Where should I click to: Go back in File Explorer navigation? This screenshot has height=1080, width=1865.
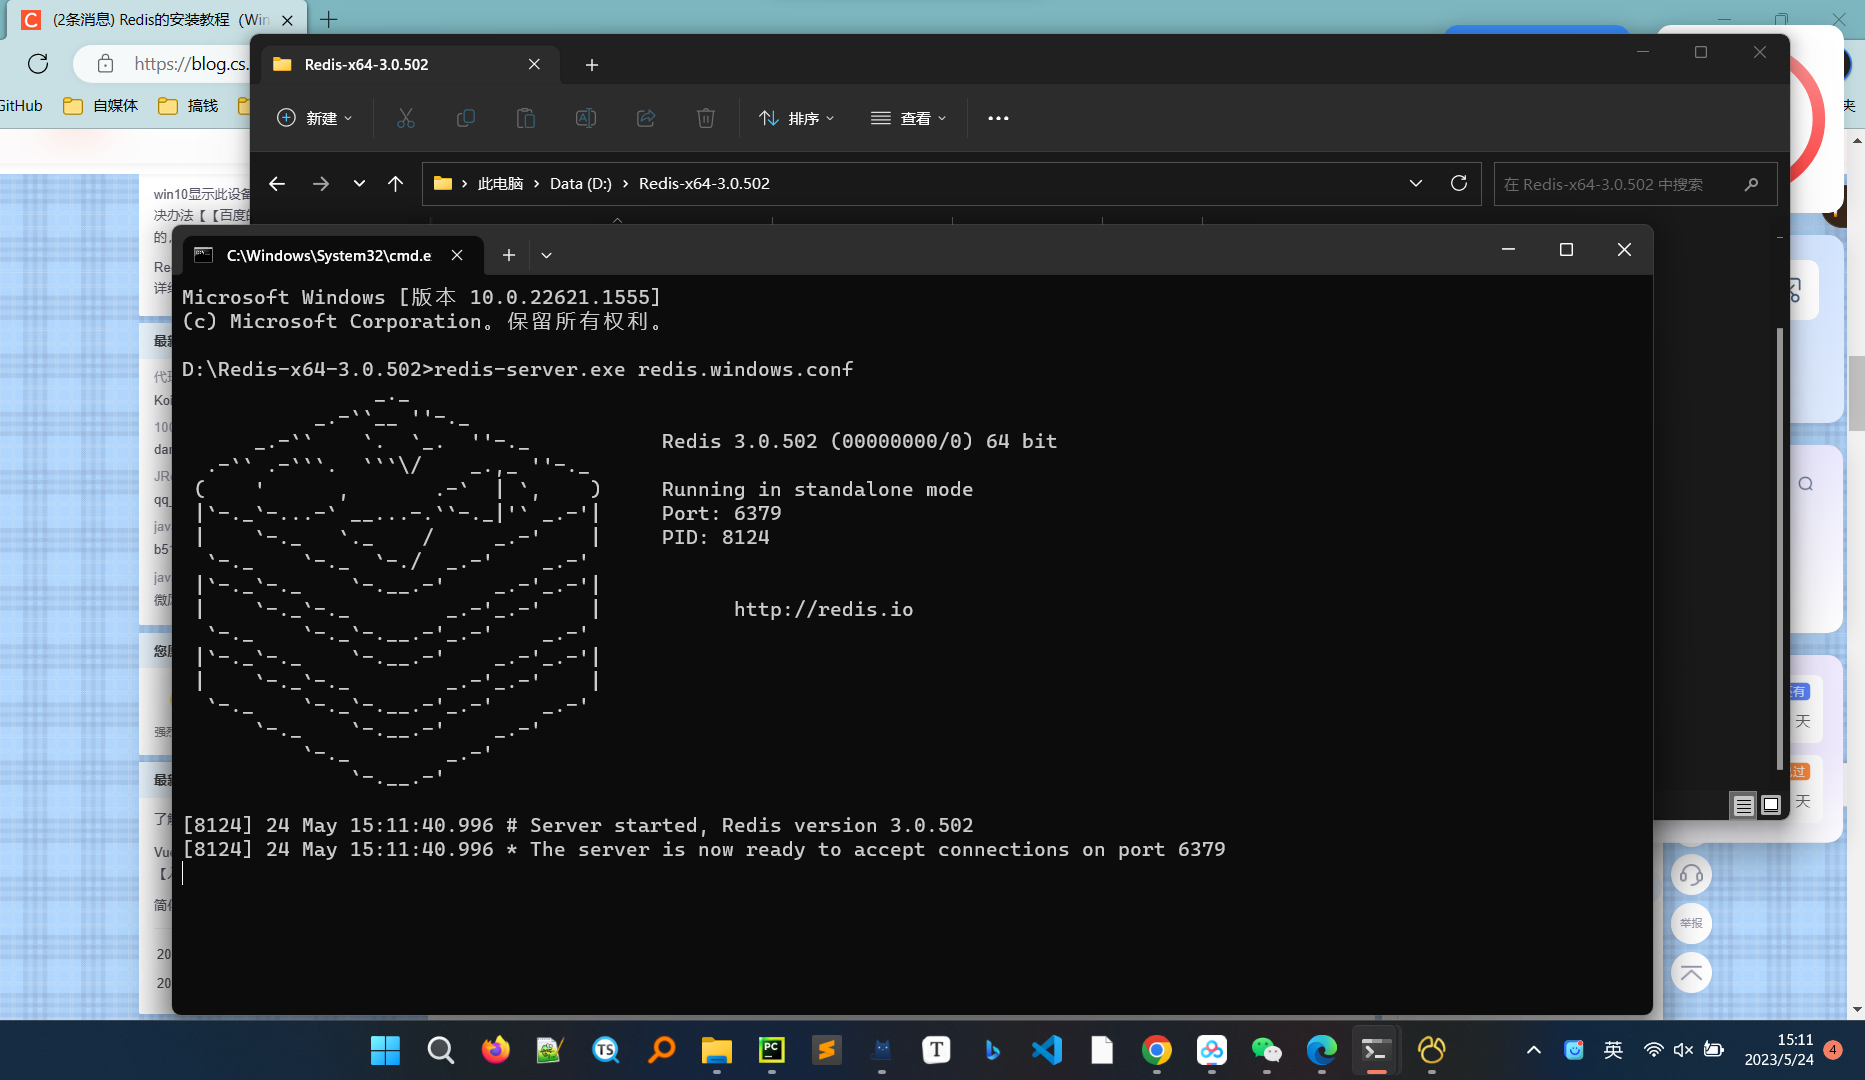coord(277,184)
